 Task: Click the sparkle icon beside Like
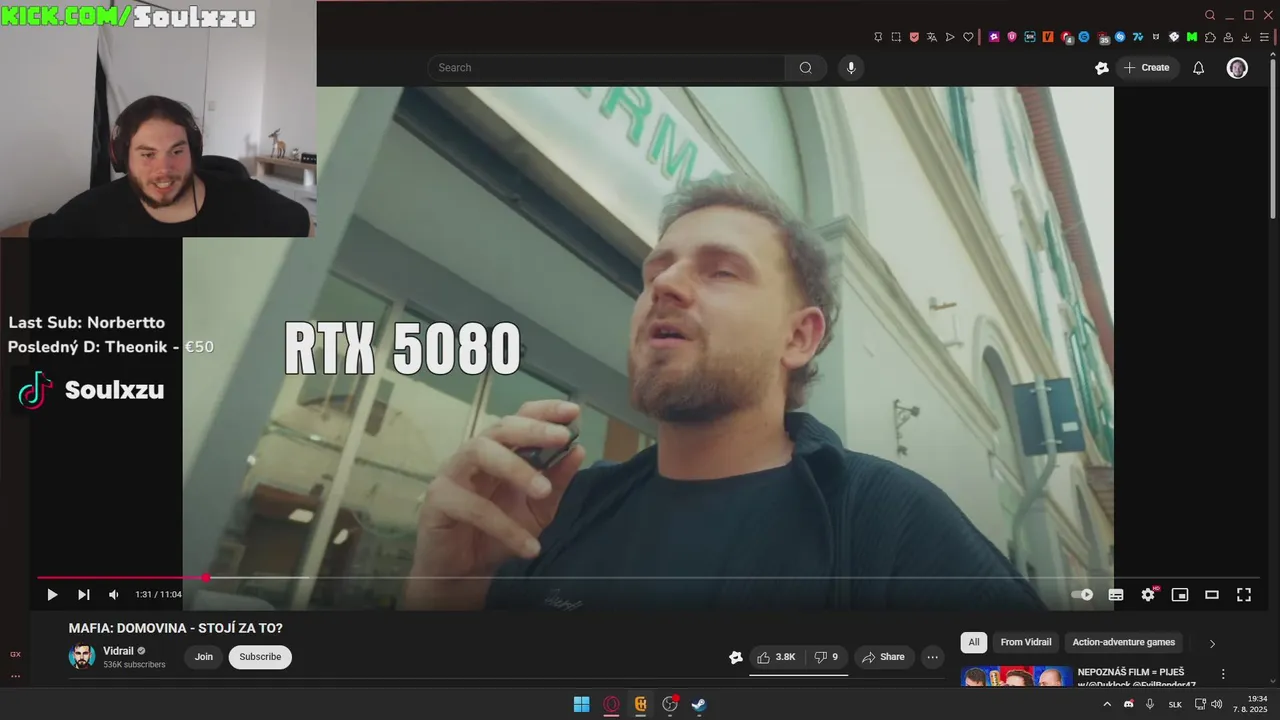click(x=736, y=657)
